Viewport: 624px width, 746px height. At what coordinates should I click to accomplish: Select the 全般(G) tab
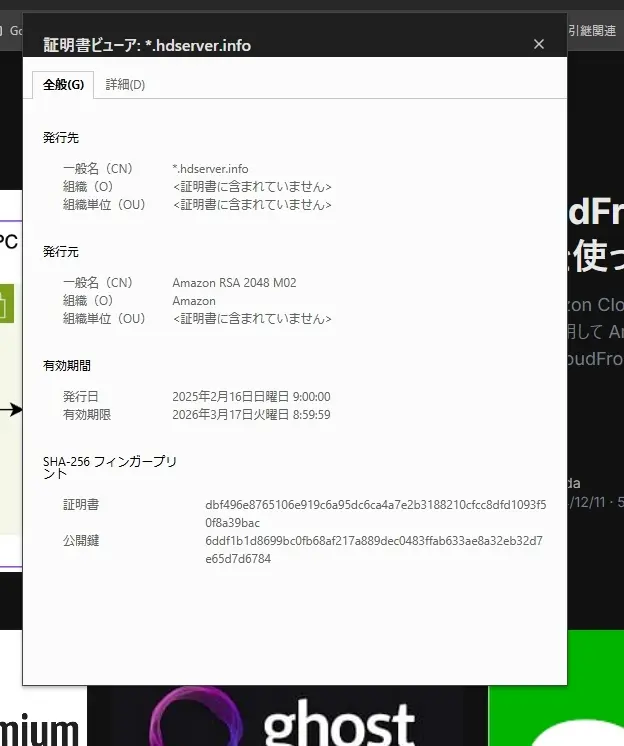(62, 85)
